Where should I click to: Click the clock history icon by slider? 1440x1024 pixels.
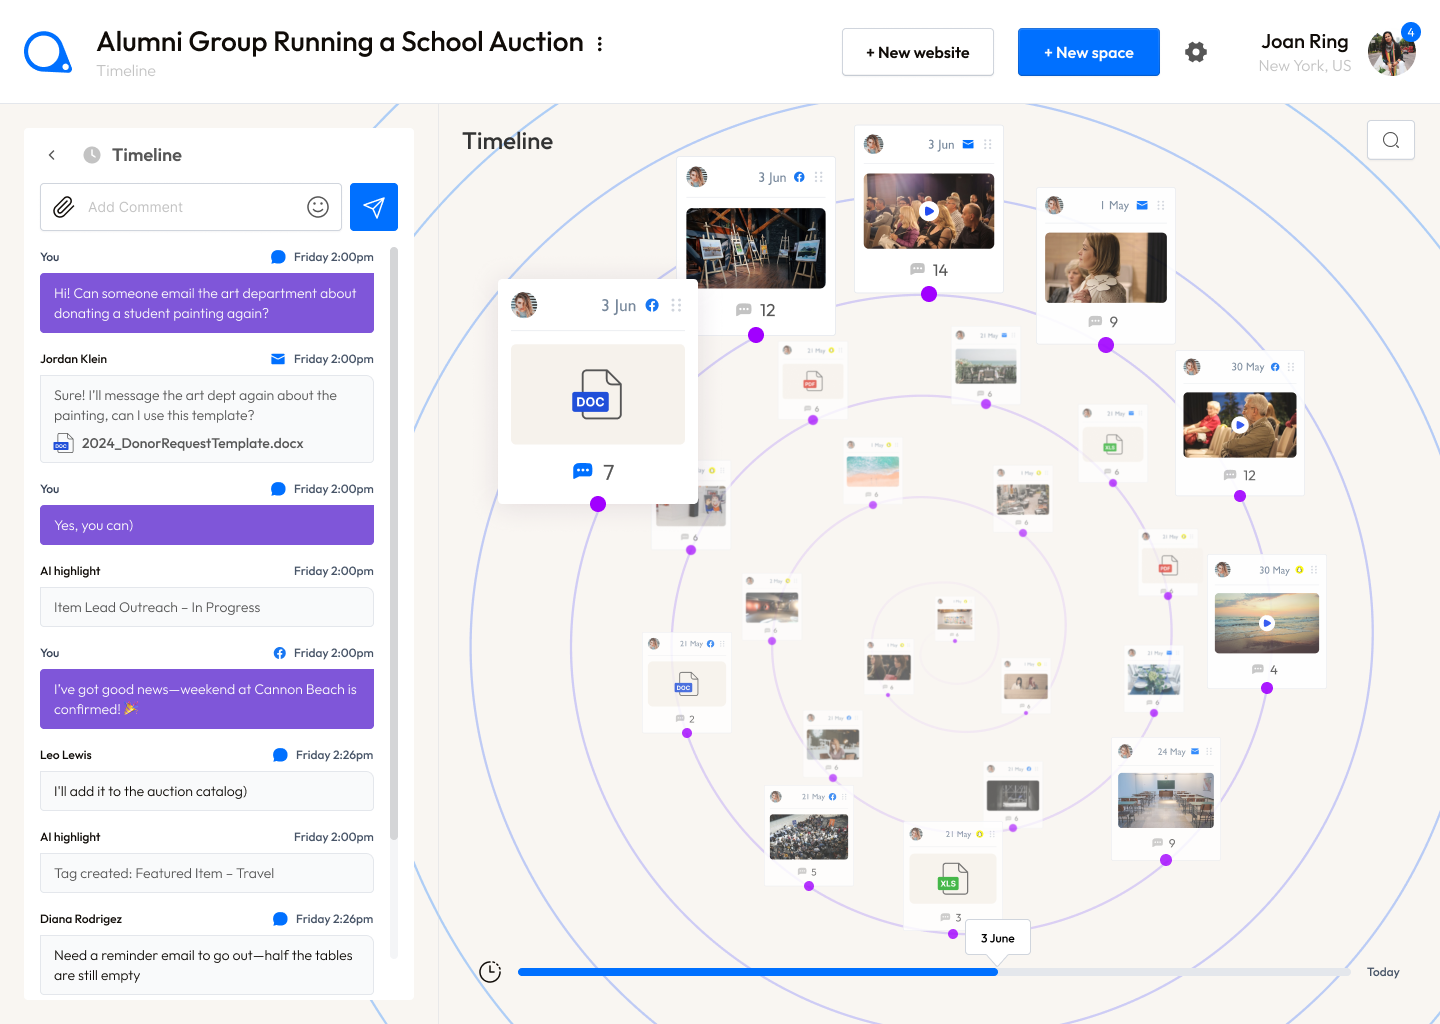point(490,972)
